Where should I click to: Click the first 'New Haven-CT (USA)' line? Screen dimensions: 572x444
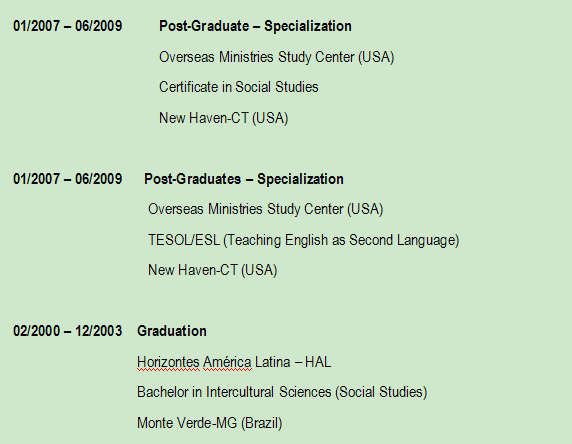coord(224,118)
